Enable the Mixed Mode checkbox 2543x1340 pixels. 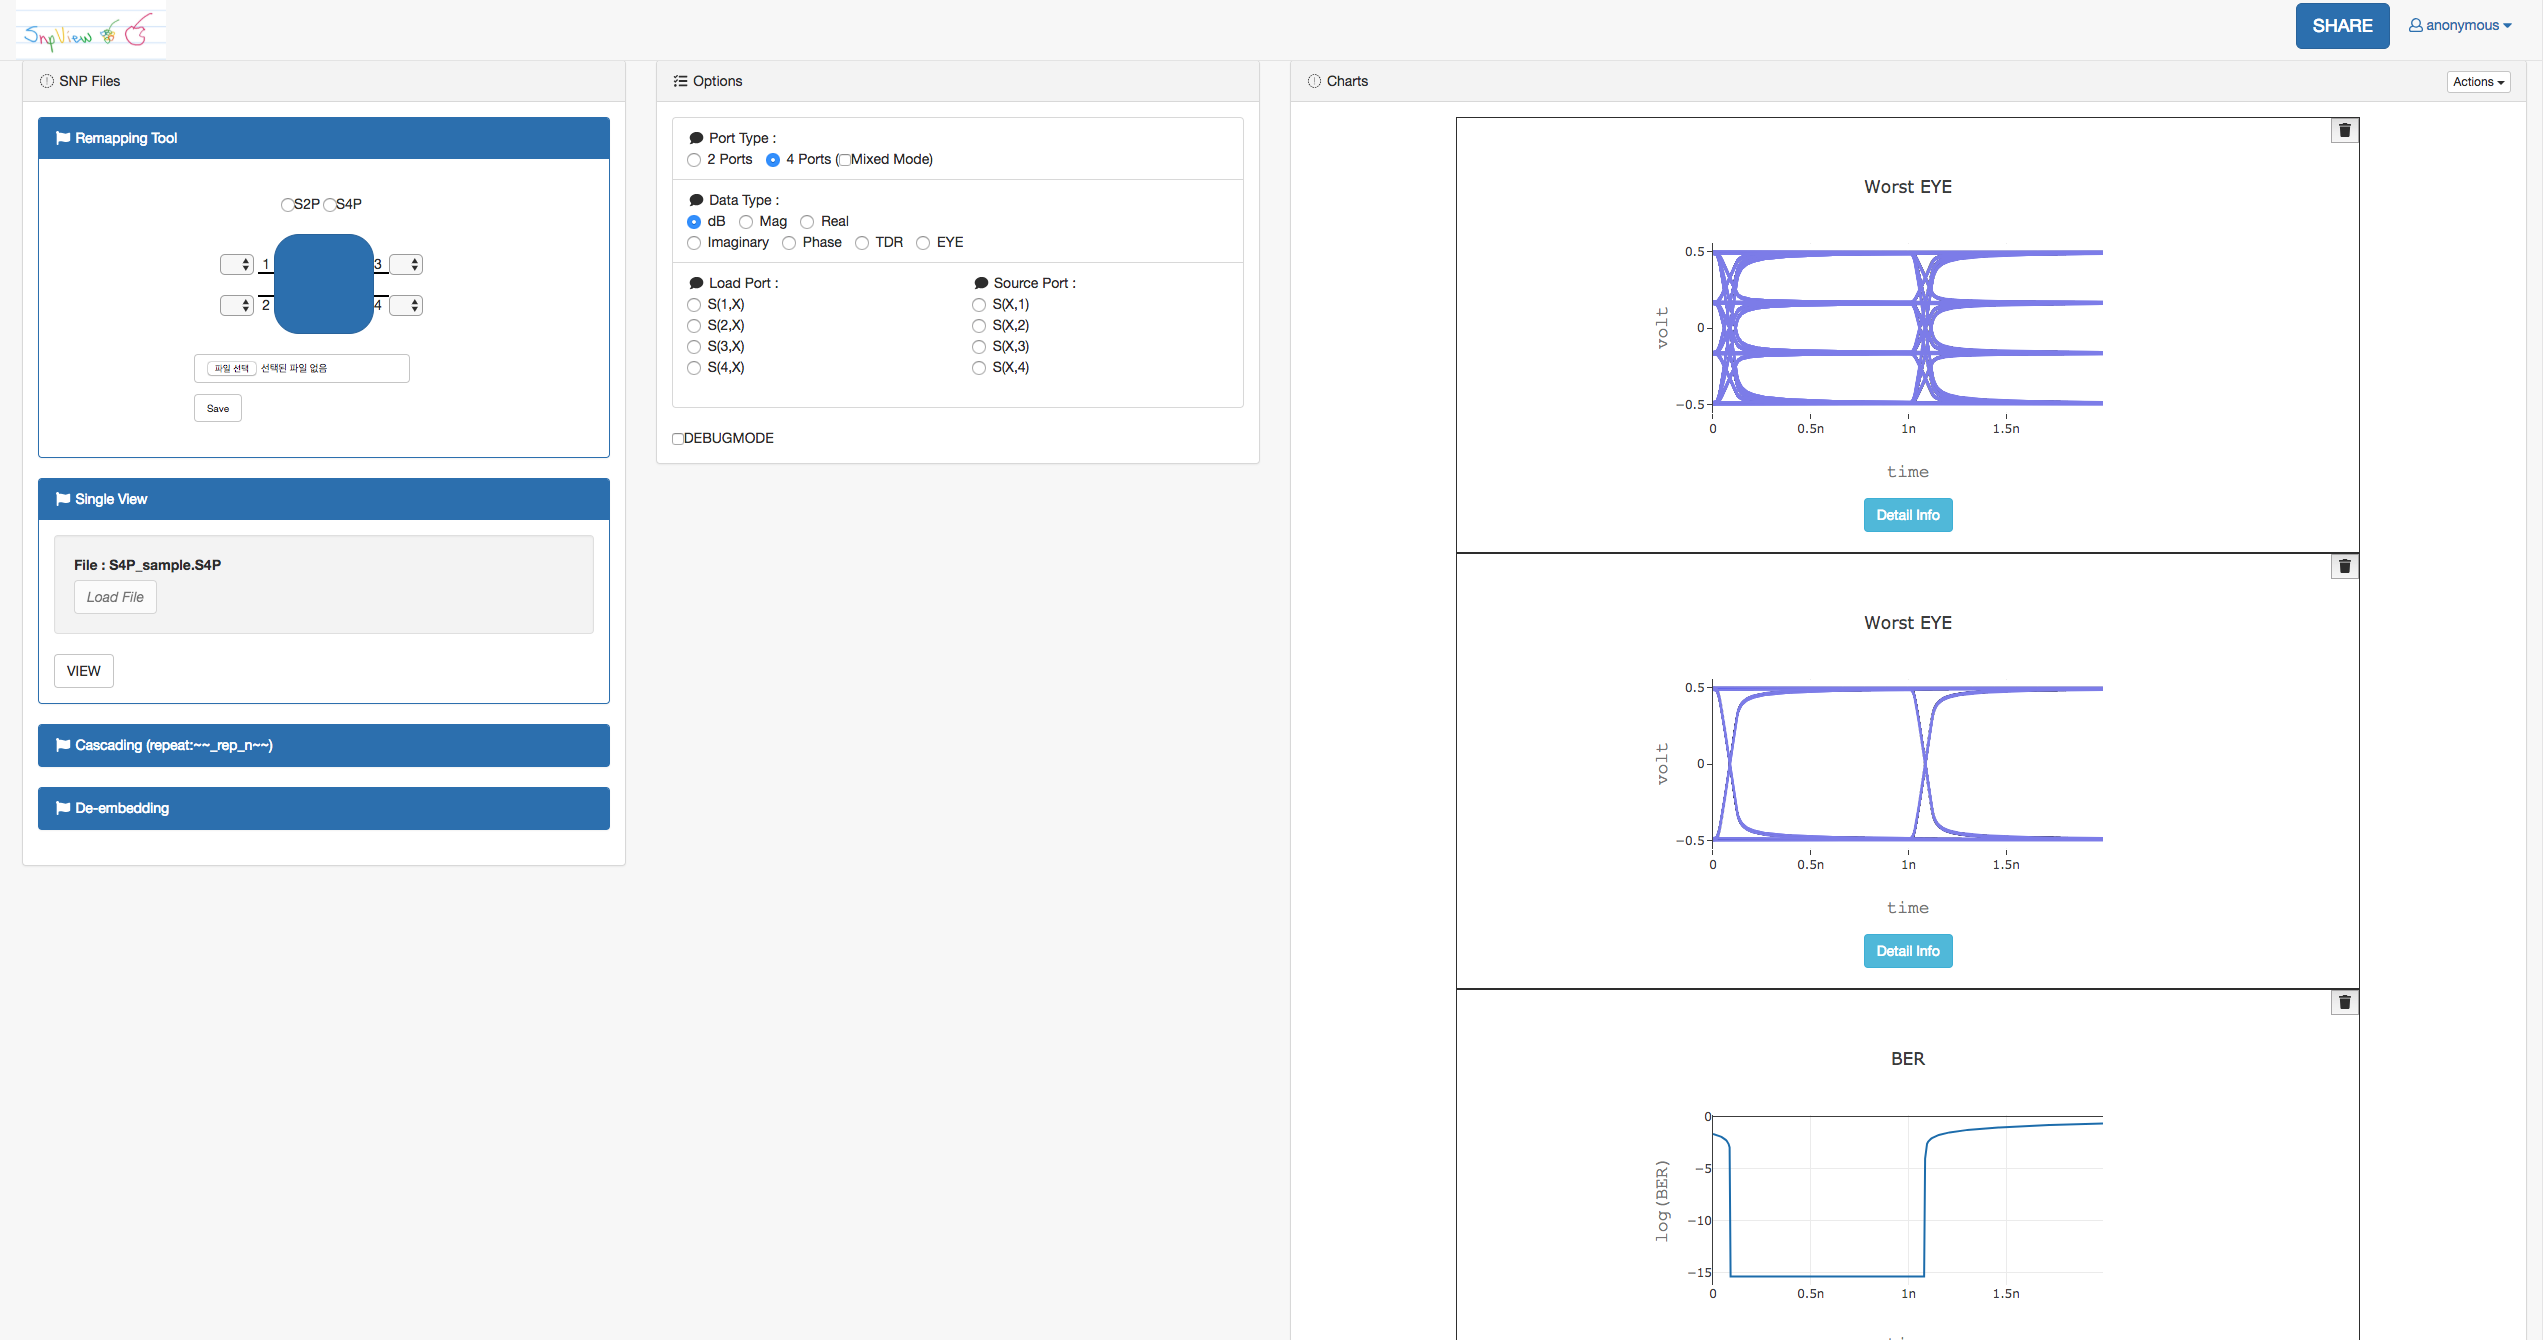(x=844, y=160)
